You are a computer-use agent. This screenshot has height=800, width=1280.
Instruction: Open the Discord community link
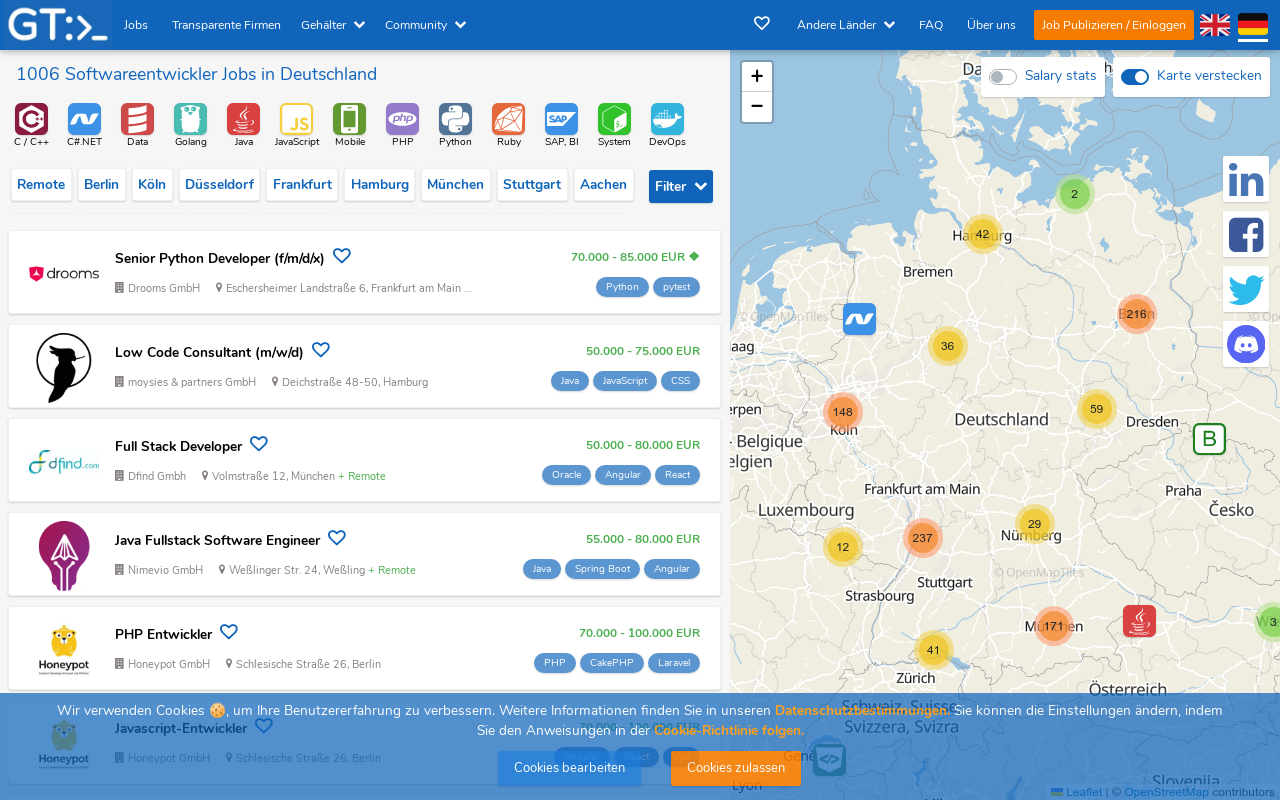coord(1246,344)
